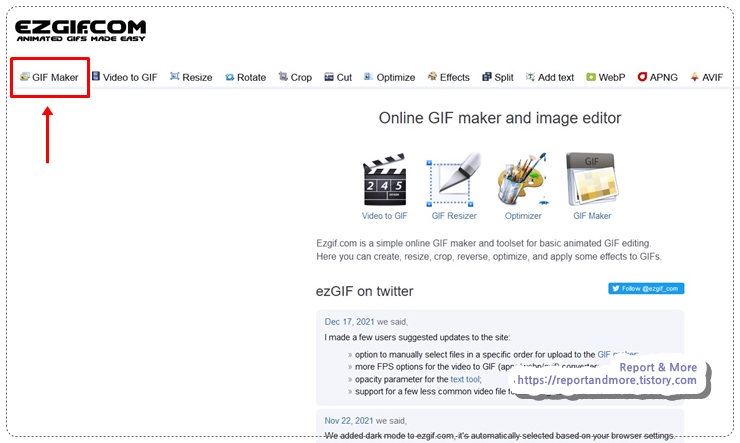
Task: Click the 'Ezgif.com is a simple online GIF maker' sentence
Action: (484, 243)
